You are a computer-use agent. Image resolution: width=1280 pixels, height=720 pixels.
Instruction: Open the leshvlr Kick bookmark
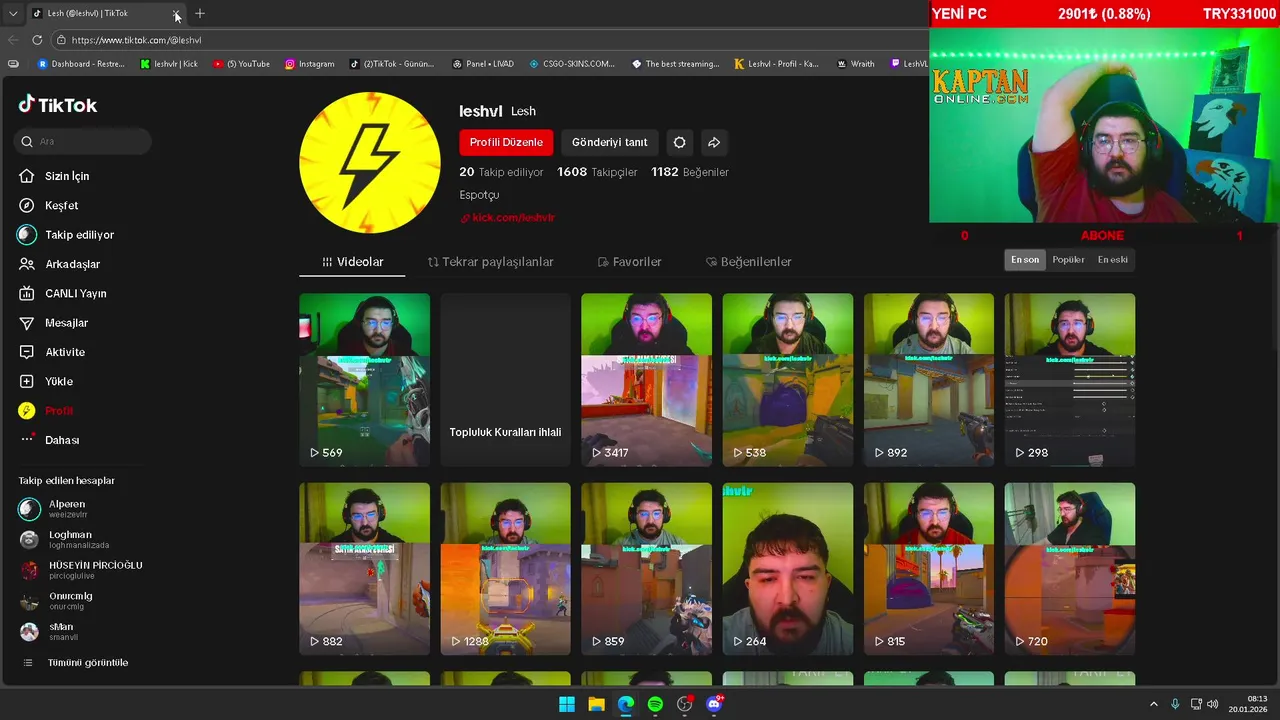pos(169,64)
